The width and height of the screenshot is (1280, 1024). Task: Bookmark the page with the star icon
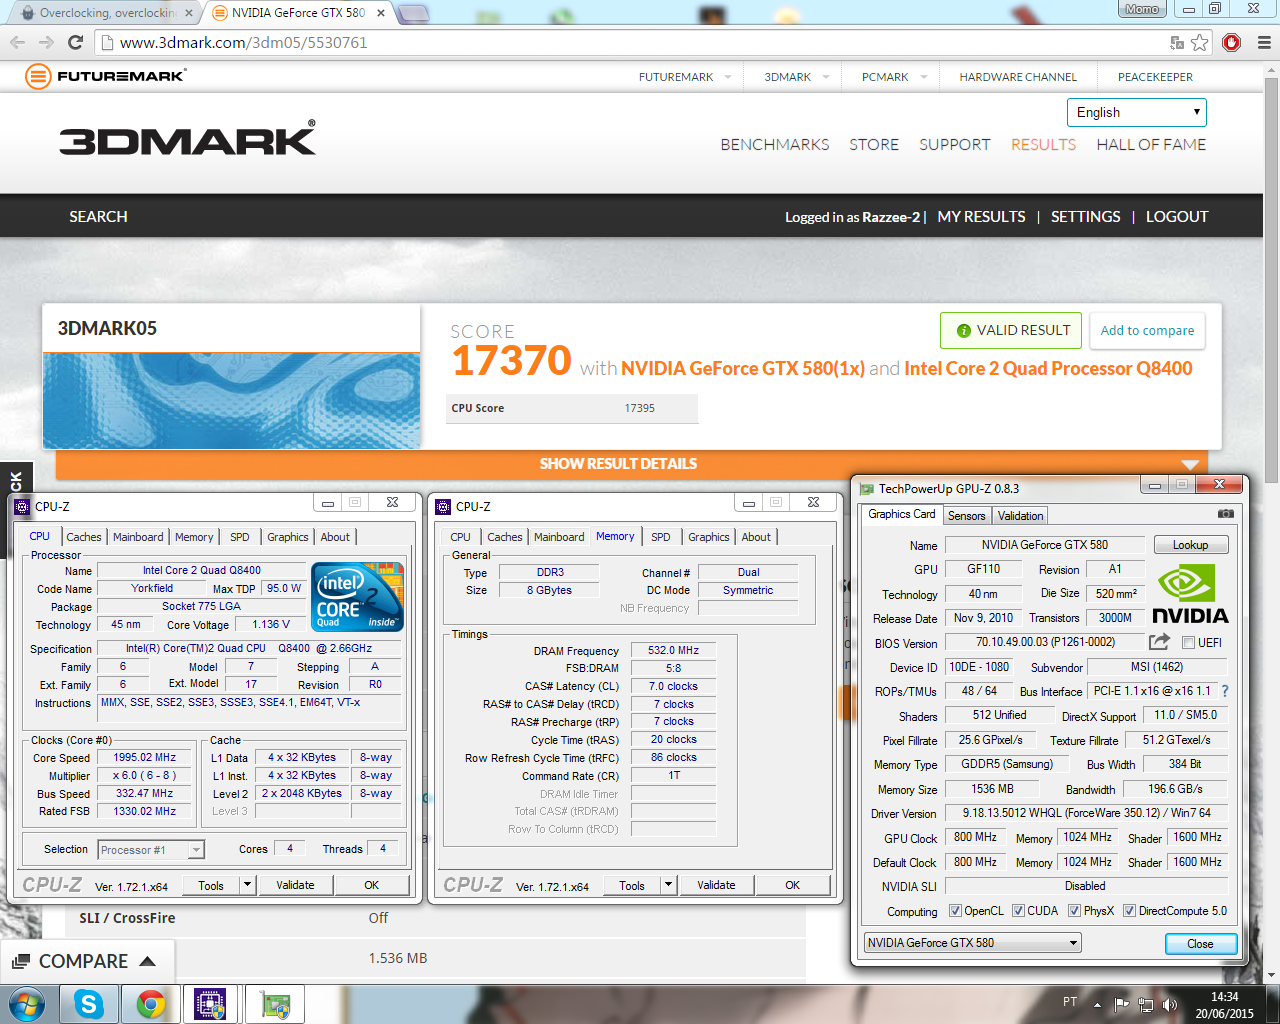(x=1200, y=42)
